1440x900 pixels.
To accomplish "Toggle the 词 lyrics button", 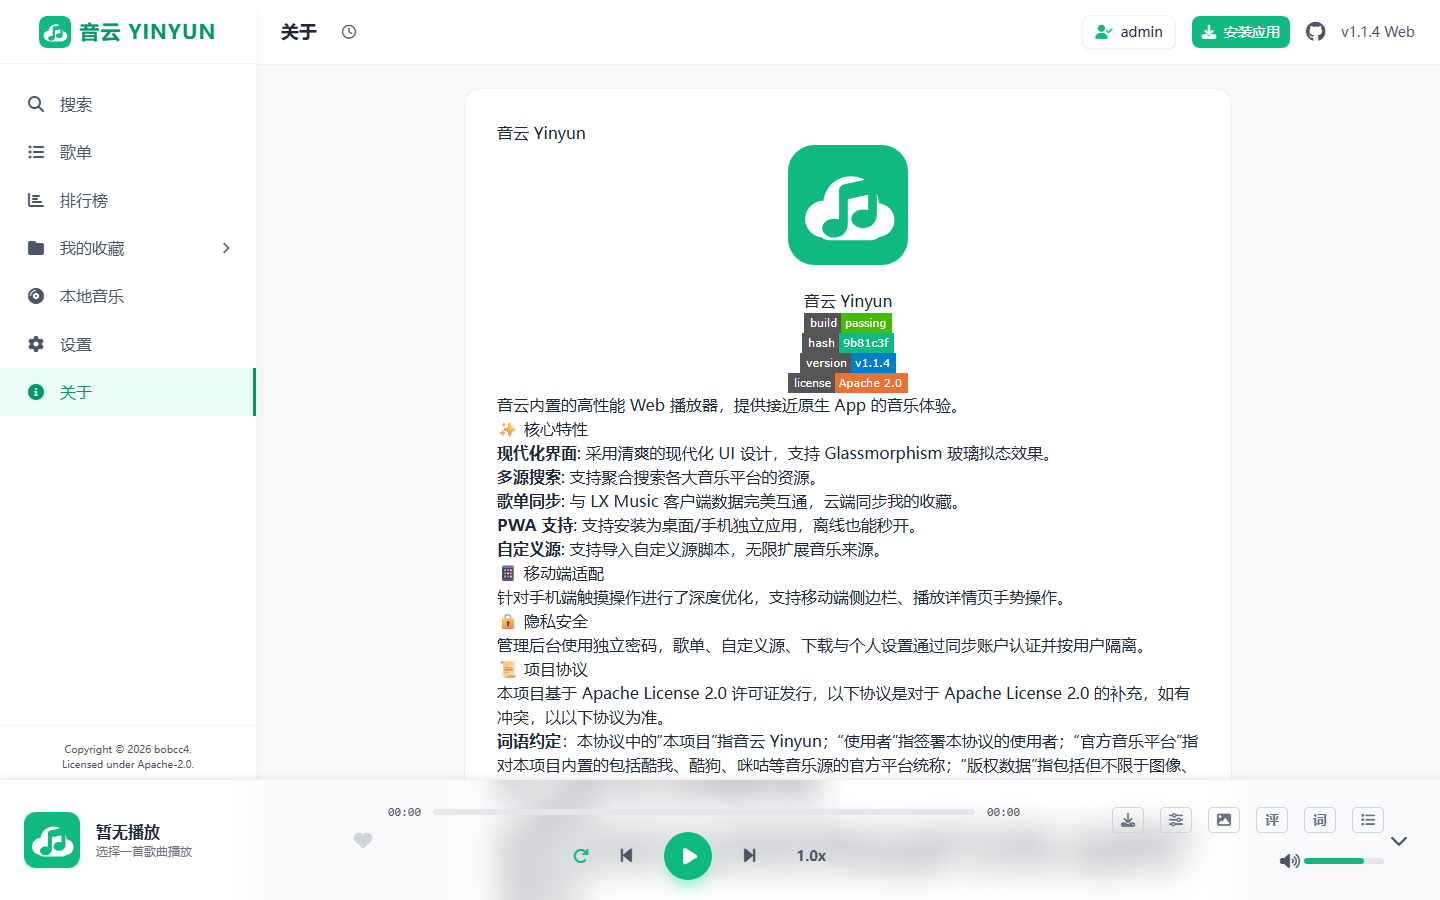I will pyautogui.click(x=1320, y=820).
